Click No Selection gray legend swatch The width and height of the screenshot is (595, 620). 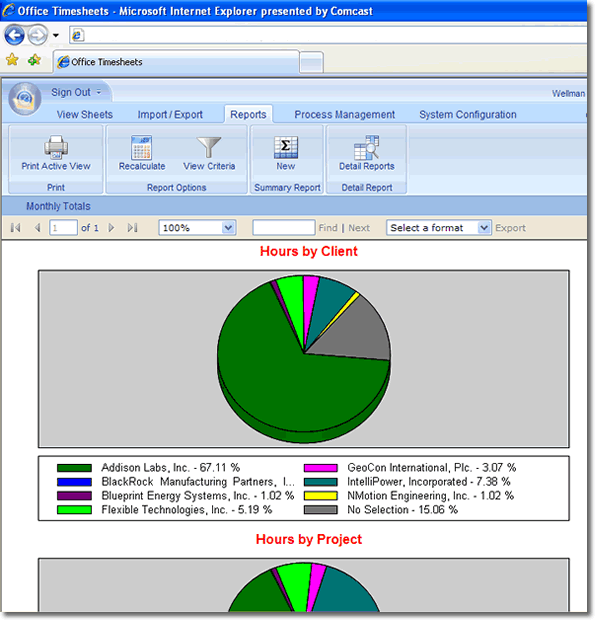321,510
